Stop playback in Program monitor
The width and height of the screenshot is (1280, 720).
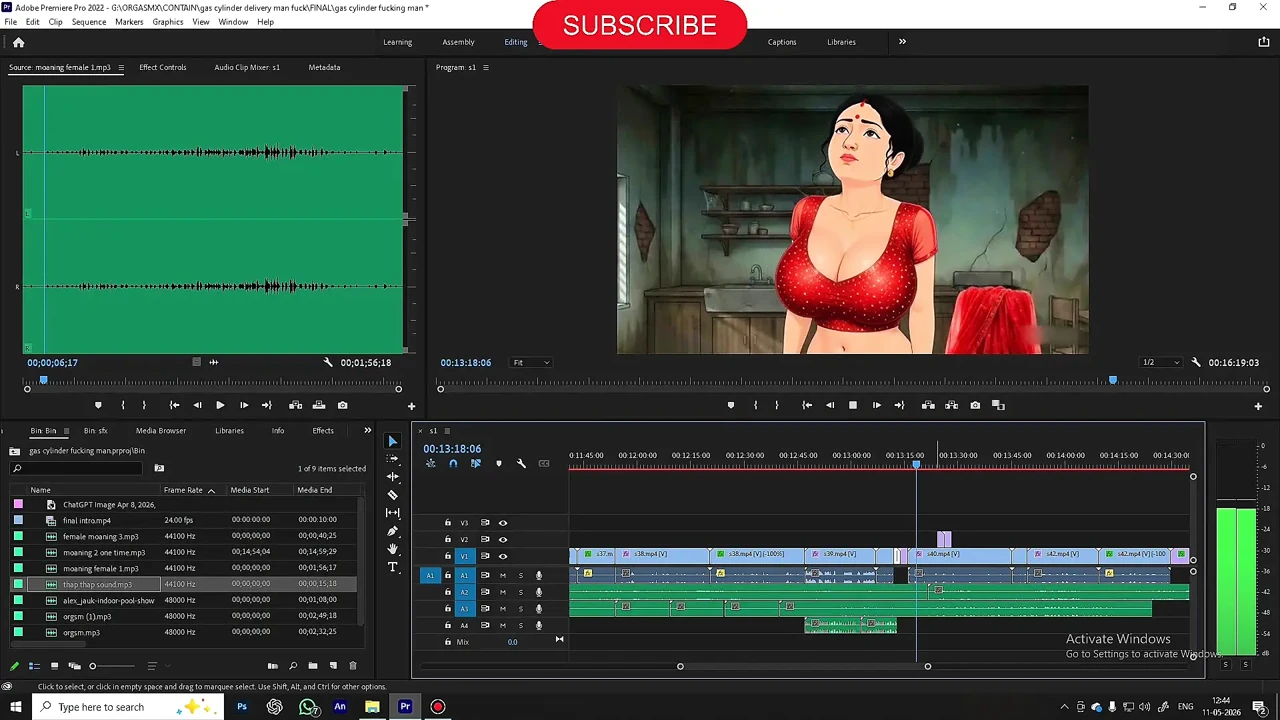[853, 405]
